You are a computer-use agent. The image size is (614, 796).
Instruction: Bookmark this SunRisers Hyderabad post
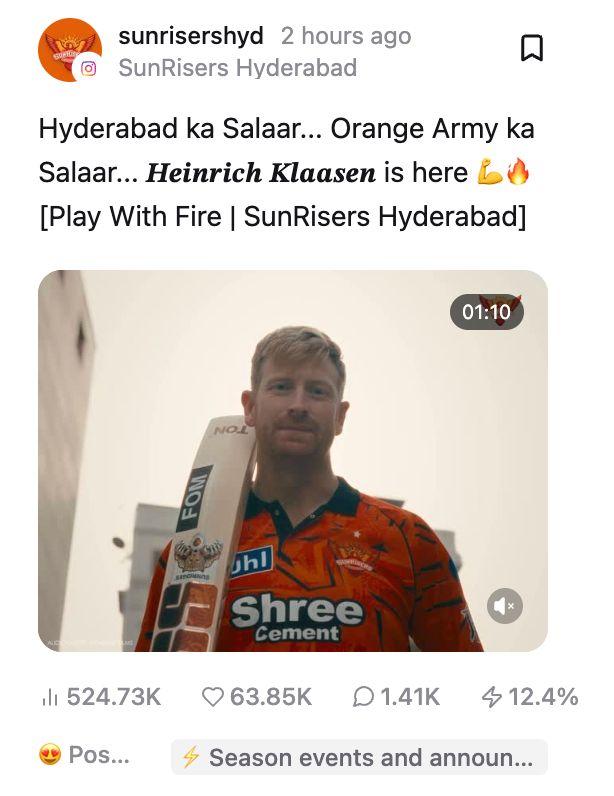click(532, 47)
